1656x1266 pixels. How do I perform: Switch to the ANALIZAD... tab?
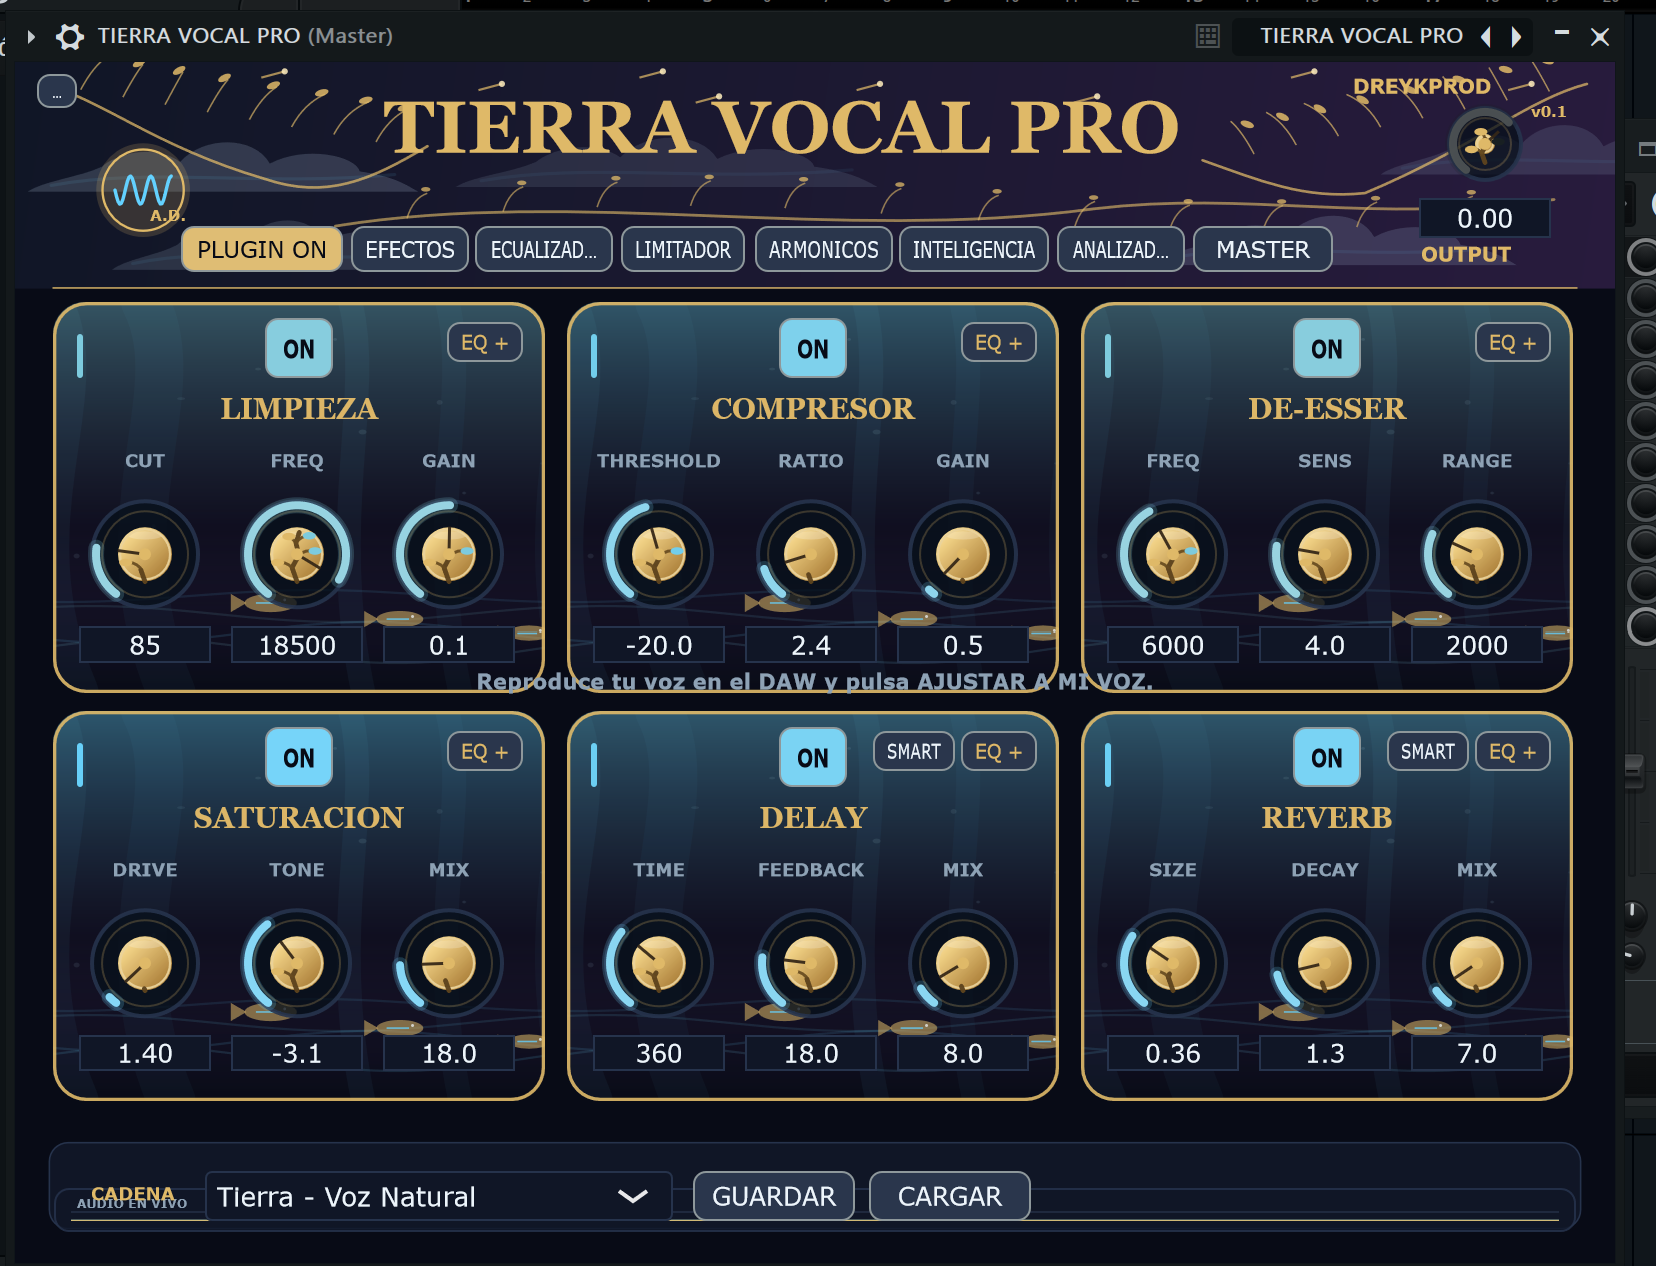(x=1121, y=249)
